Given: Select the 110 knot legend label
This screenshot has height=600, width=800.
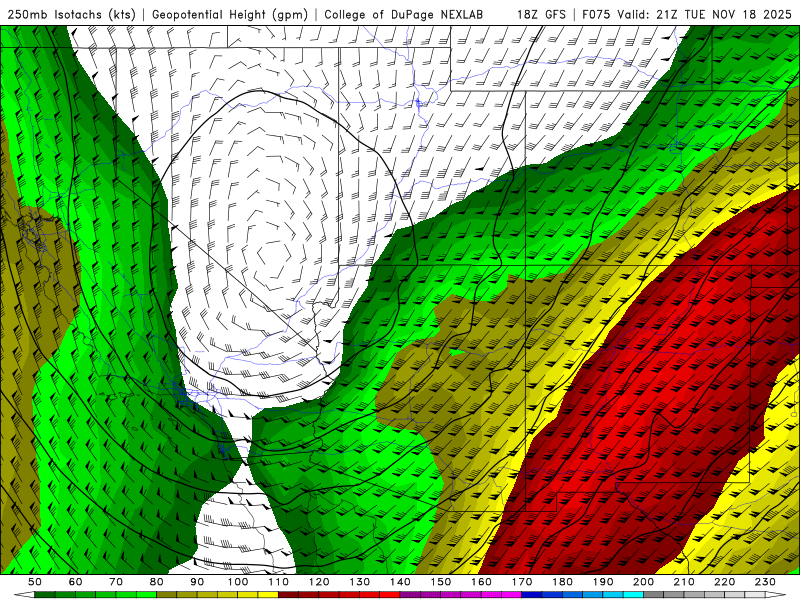Looking at the screenshot, I should (279, 582).
